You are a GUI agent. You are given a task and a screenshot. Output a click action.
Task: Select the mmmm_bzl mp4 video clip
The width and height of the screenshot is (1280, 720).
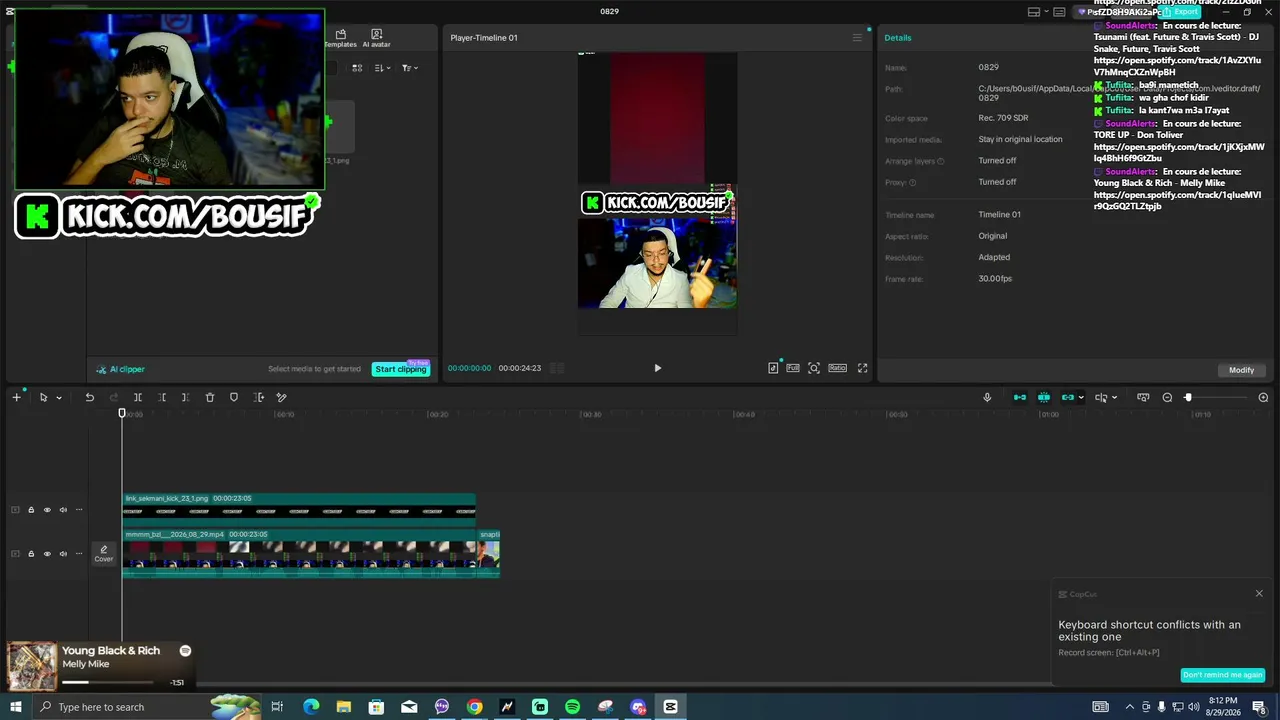[x=301, y=553]
